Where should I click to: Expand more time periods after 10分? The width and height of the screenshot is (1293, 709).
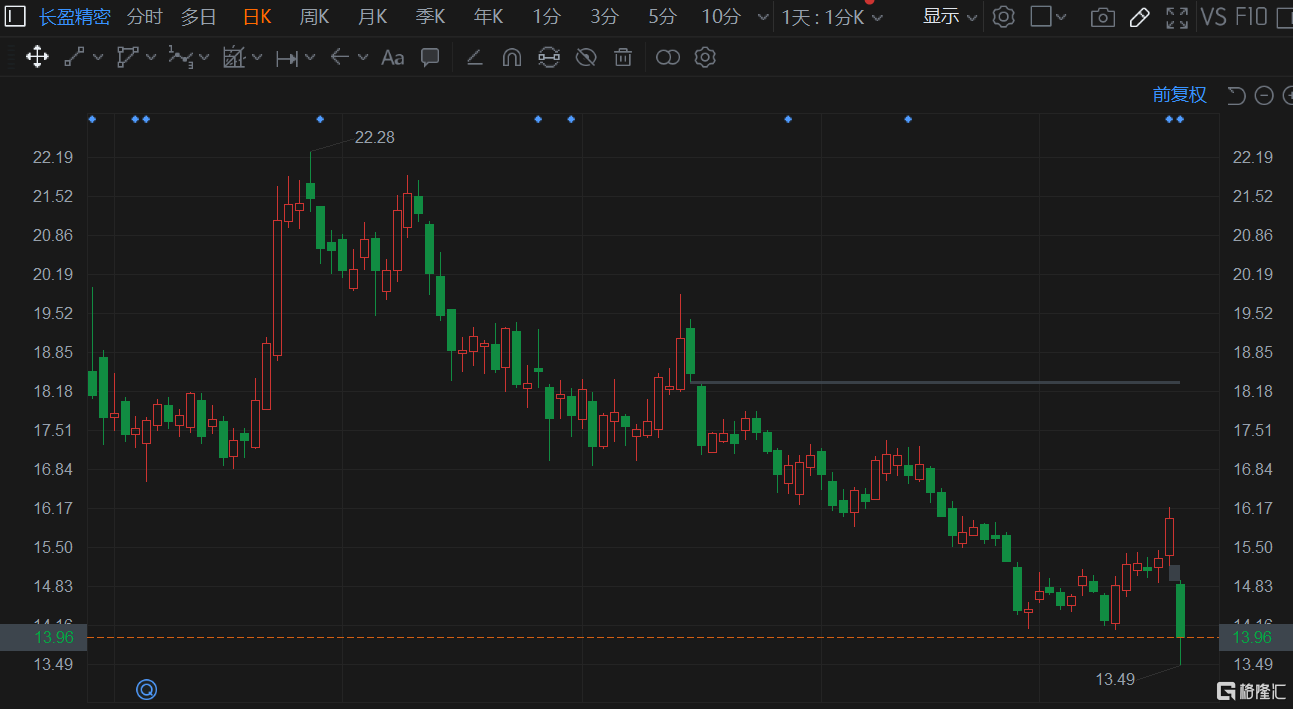764,17
